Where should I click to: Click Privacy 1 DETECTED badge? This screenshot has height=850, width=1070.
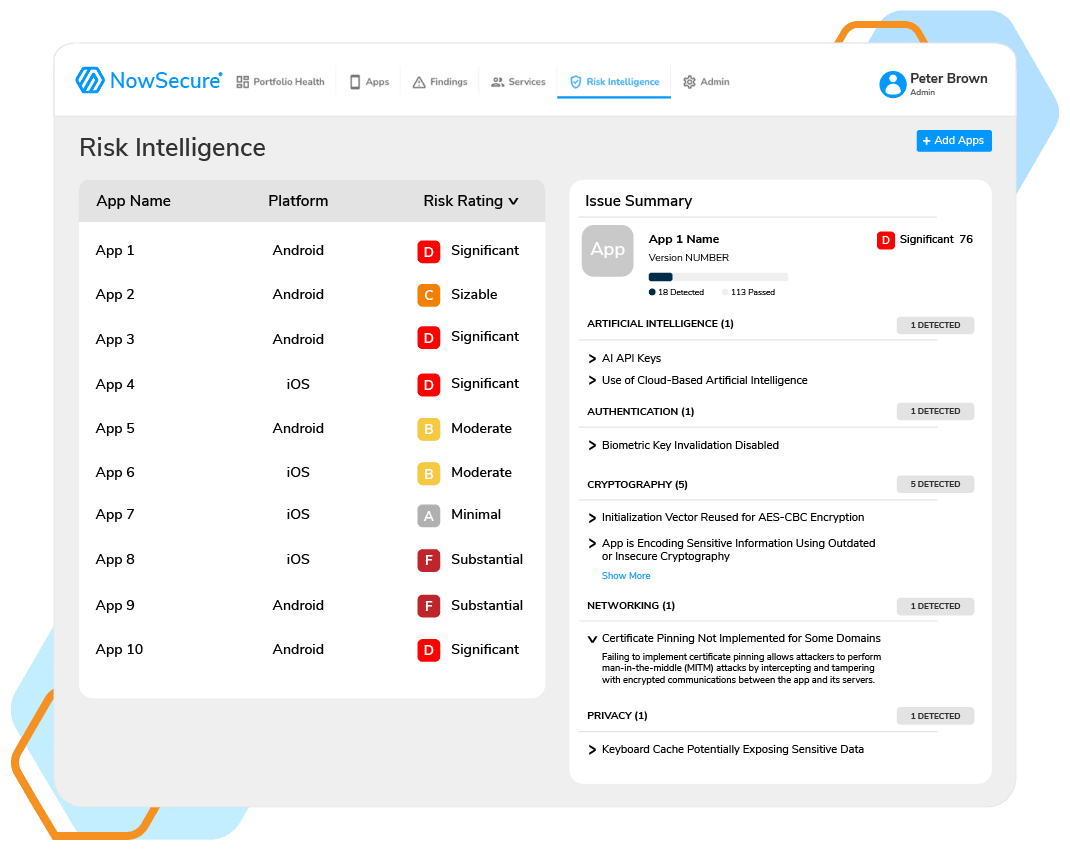click(935, 716)
